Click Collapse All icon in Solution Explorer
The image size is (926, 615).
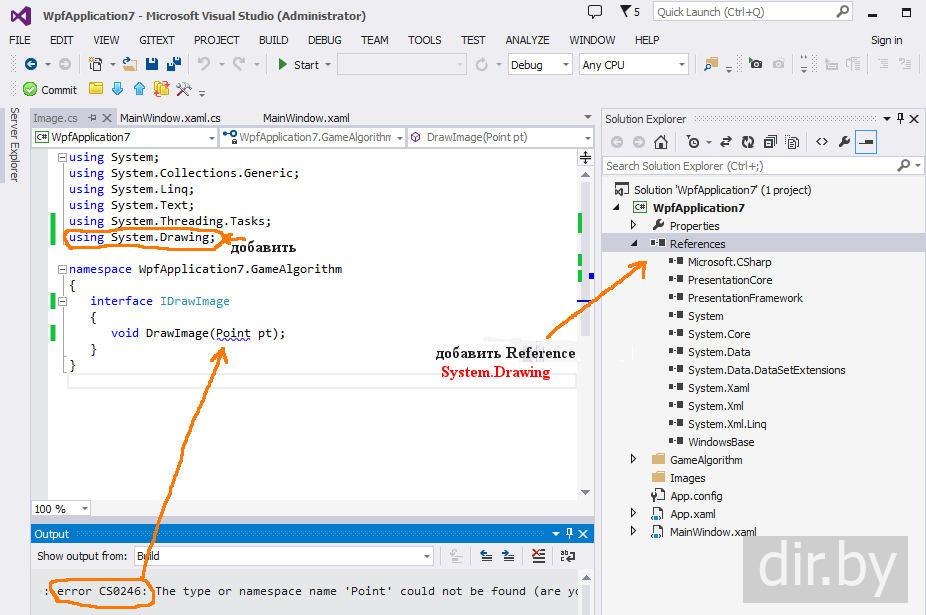(x=771, y=142)
